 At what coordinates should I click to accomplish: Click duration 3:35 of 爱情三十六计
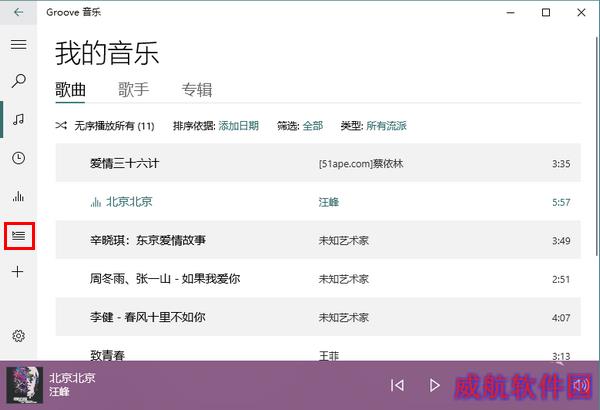[x=561, y=164]
